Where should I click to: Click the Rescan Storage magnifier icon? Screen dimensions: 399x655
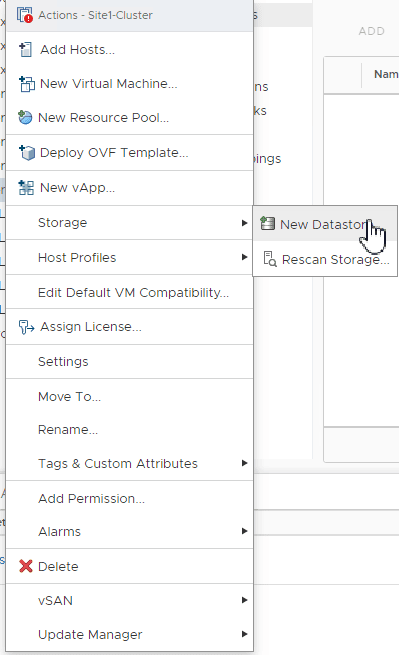270,259
